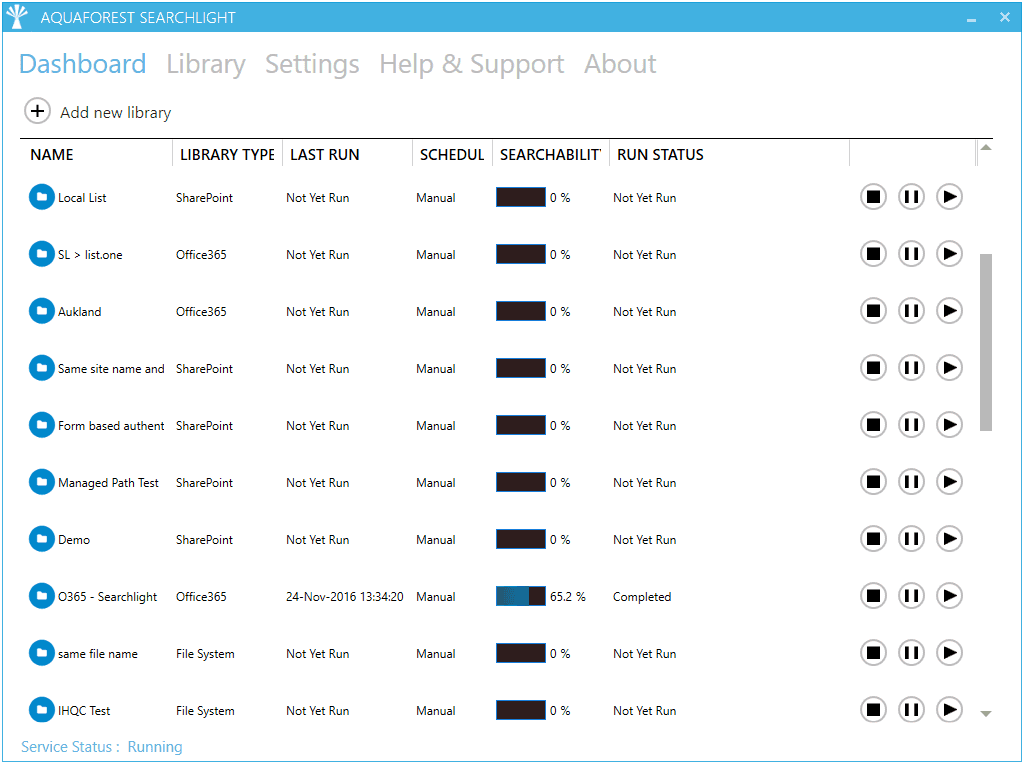Image resolution: width=1024 pixels, height=763 pixels.
Task: Click the folder icon for Managed Path Test
Action: click(x=41, y=482)
